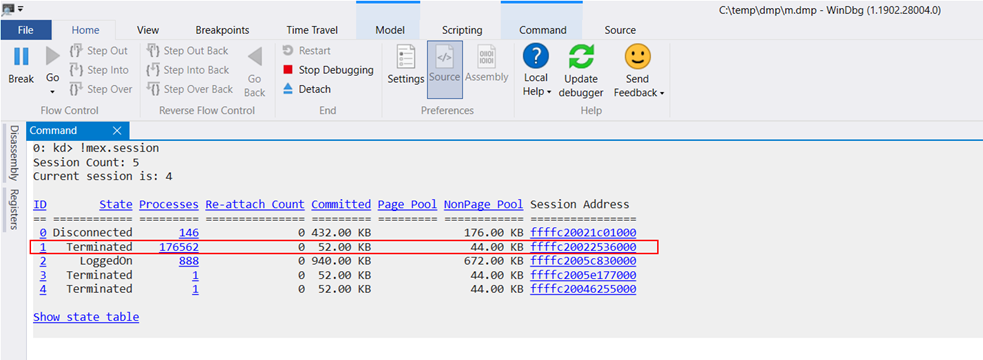983x360 pixels.
Task: Click session address ffffc20046255000
Action: pos(583,289)
